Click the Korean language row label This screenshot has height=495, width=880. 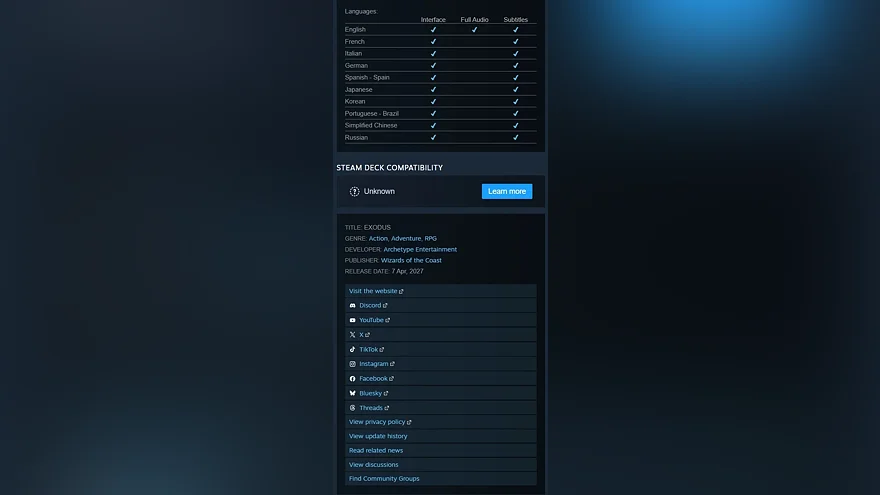tap(355, 102)
